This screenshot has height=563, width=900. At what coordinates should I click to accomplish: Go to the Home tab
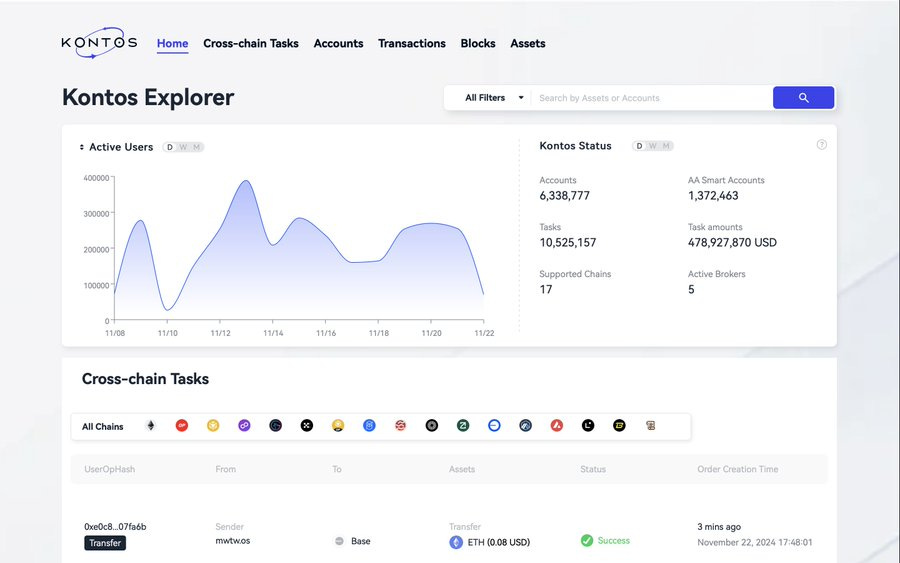coord(172,44)
